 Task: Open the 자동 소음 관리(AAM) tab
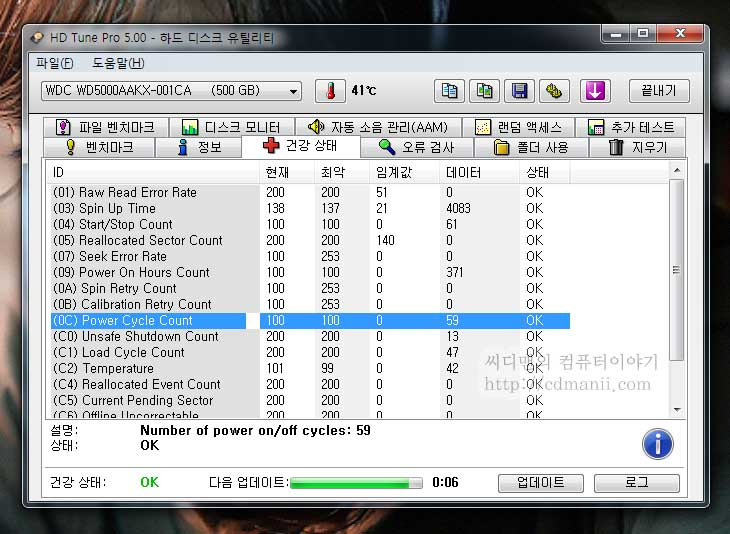pyautogui.click(x=378, y=127)
